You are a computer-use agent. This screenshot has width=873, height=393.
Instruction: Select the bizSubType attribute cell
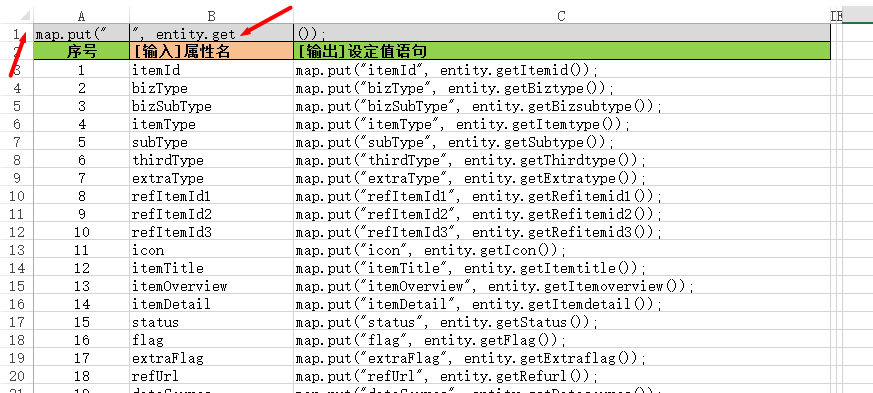[212, 106]
